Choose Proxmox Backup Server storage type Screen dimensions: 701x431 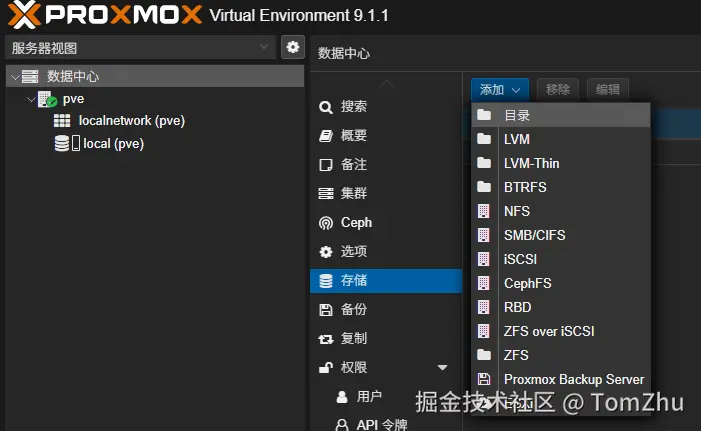(x=561, y=379)
